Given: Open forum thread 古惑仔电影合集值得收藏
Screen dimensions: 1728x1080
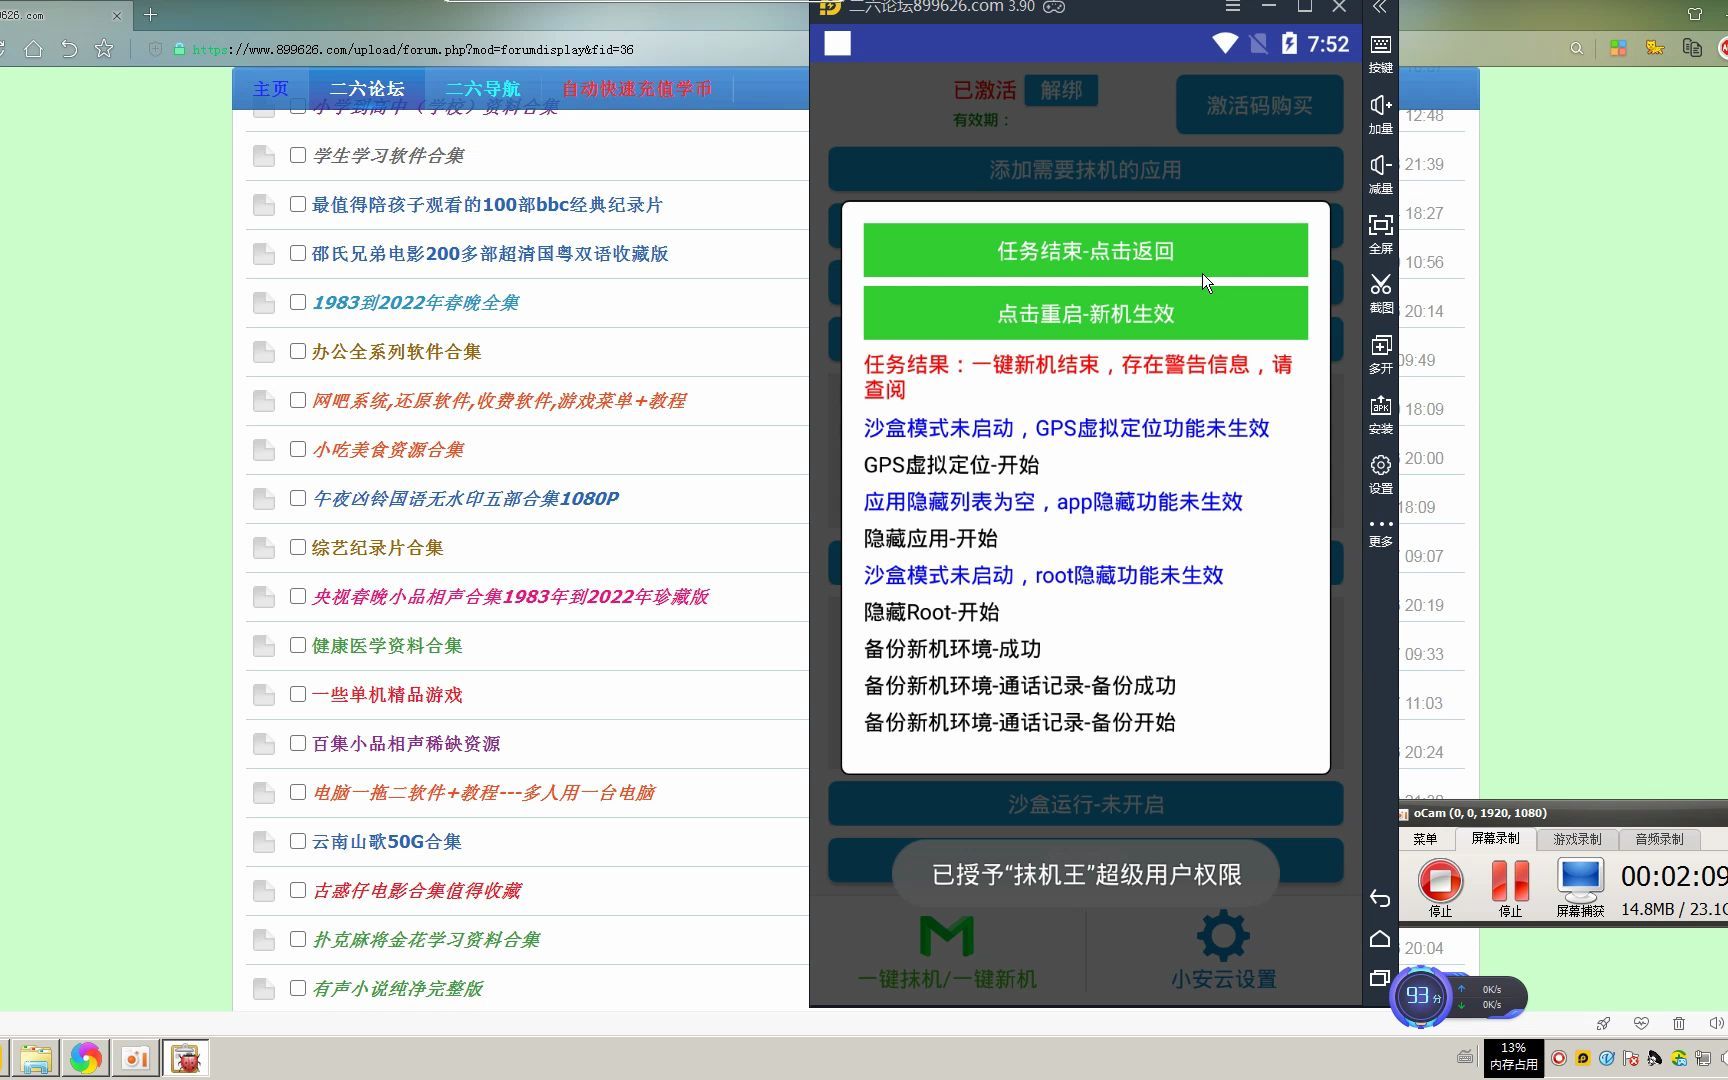Looking at the screenshot, I should (x=417, y=890).
